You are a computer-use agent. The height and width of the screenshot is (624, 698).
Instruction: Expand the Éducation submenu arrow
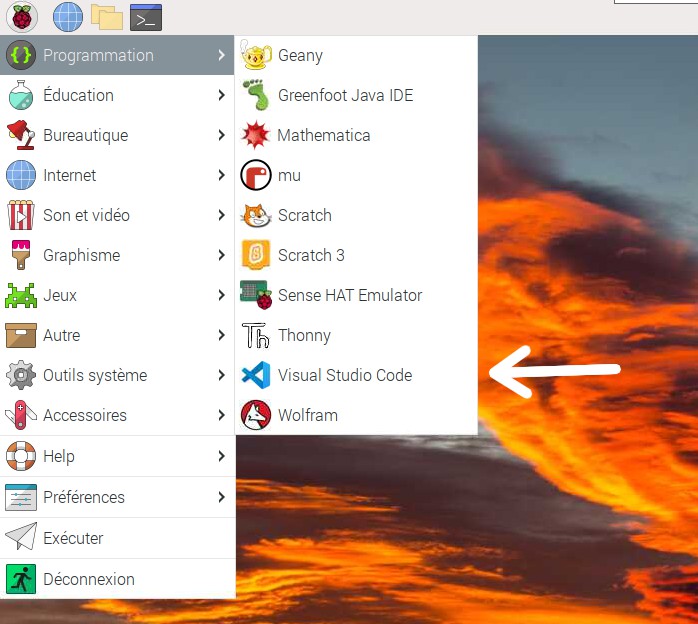coord(221,95)
